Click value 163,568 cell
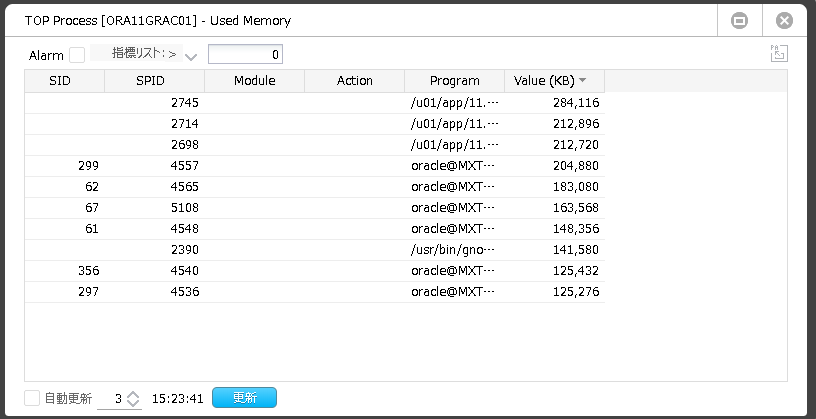Screen dimensions: 816x419 tap(554, 208)
